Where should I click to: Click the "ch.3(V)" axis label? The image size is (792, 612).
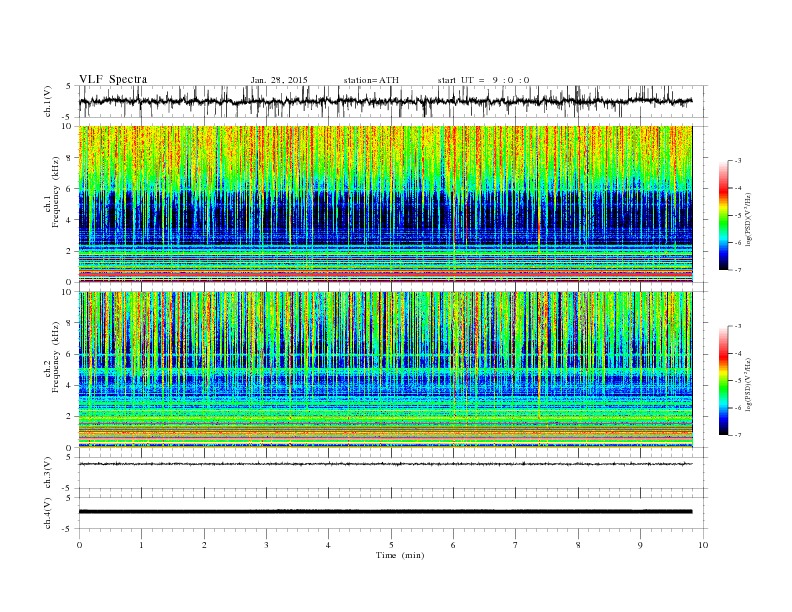(x=48, y=473)
